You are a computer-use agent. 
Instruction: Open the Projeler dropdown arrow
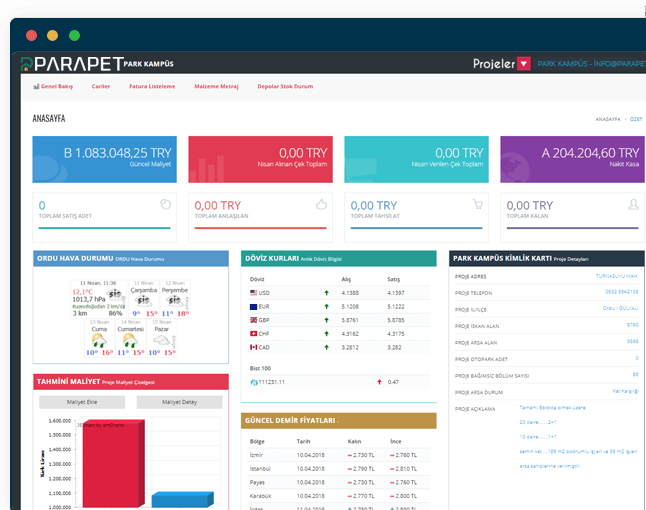coord(524,64)
